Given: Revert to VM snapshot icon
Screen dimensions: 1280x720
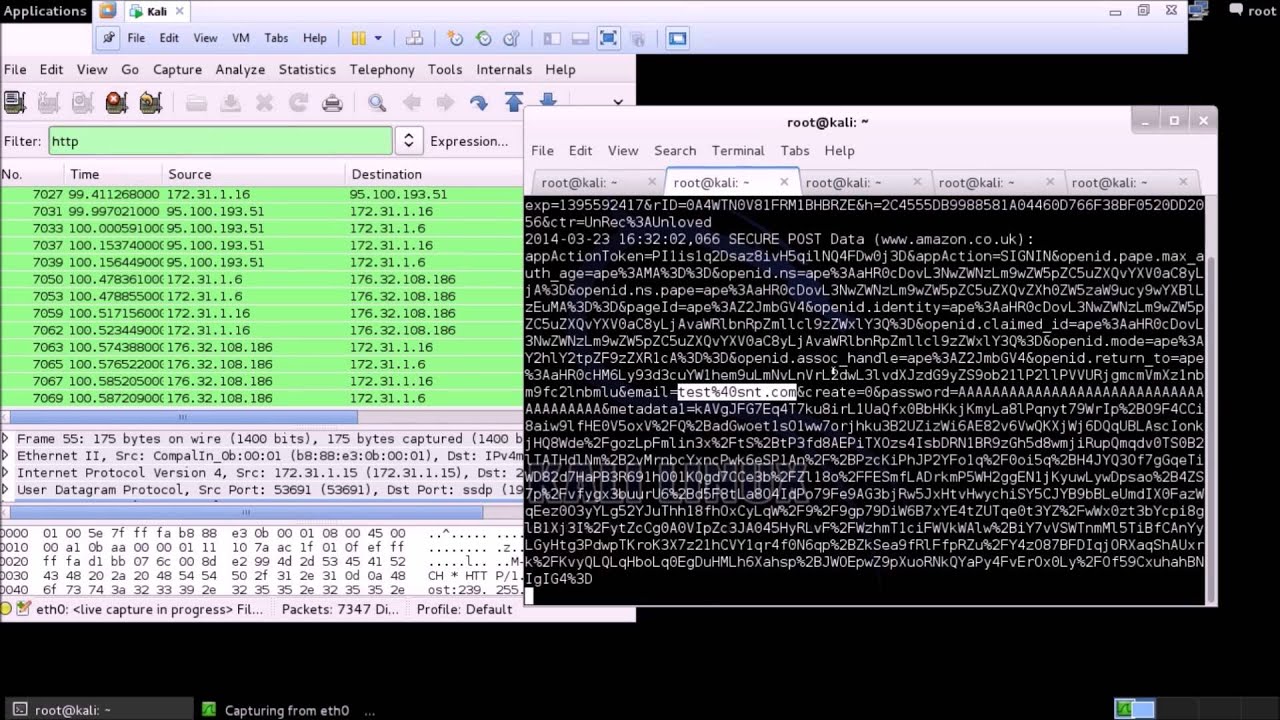Looking at the screenshot, I should [484, 38].
